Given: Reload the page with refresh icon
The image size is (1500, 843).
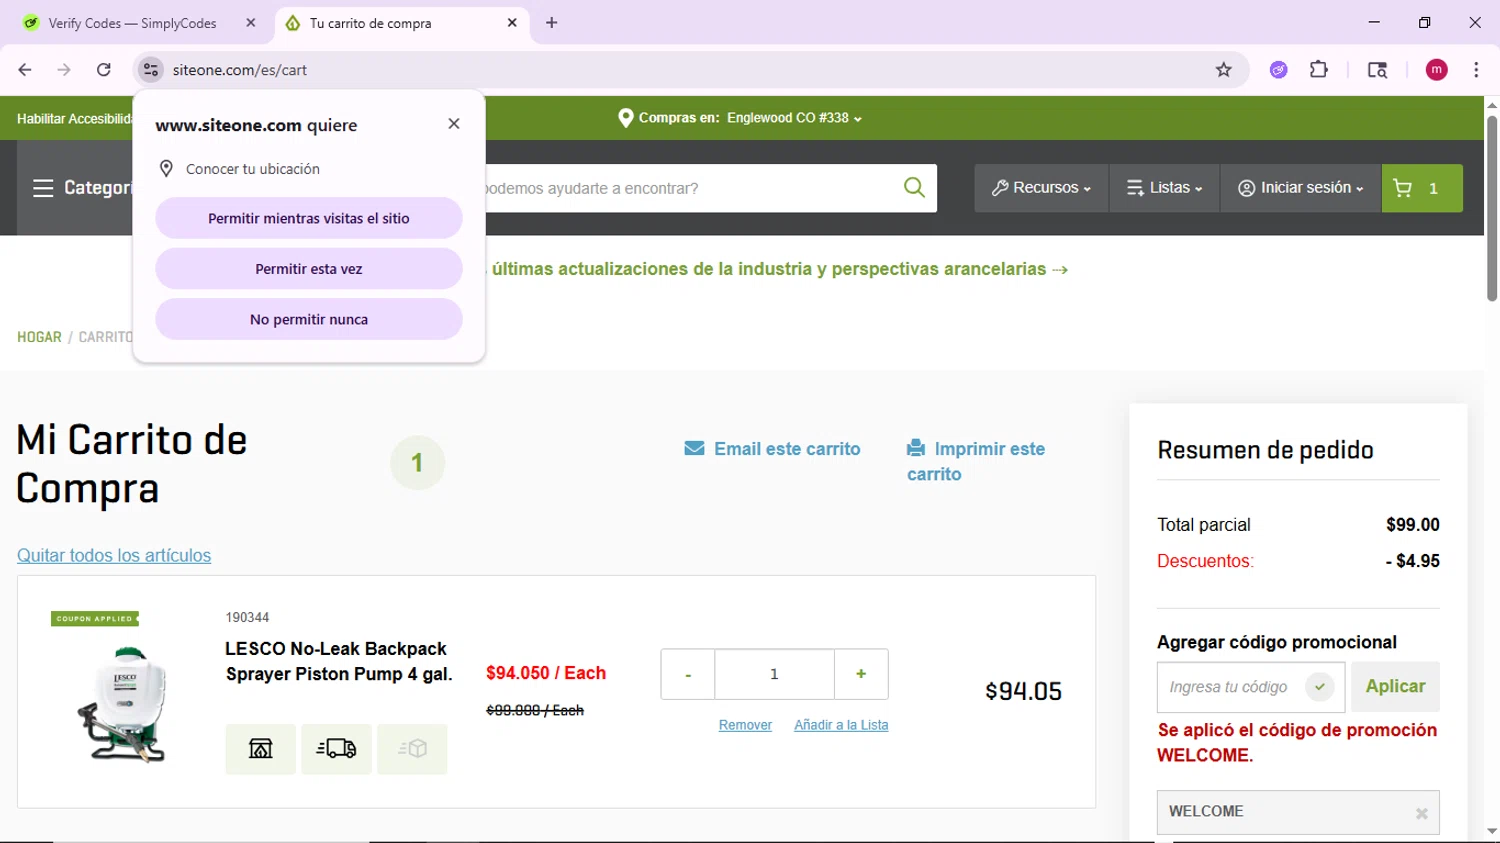Looking at the screenshot, I should tap(104, 70).
